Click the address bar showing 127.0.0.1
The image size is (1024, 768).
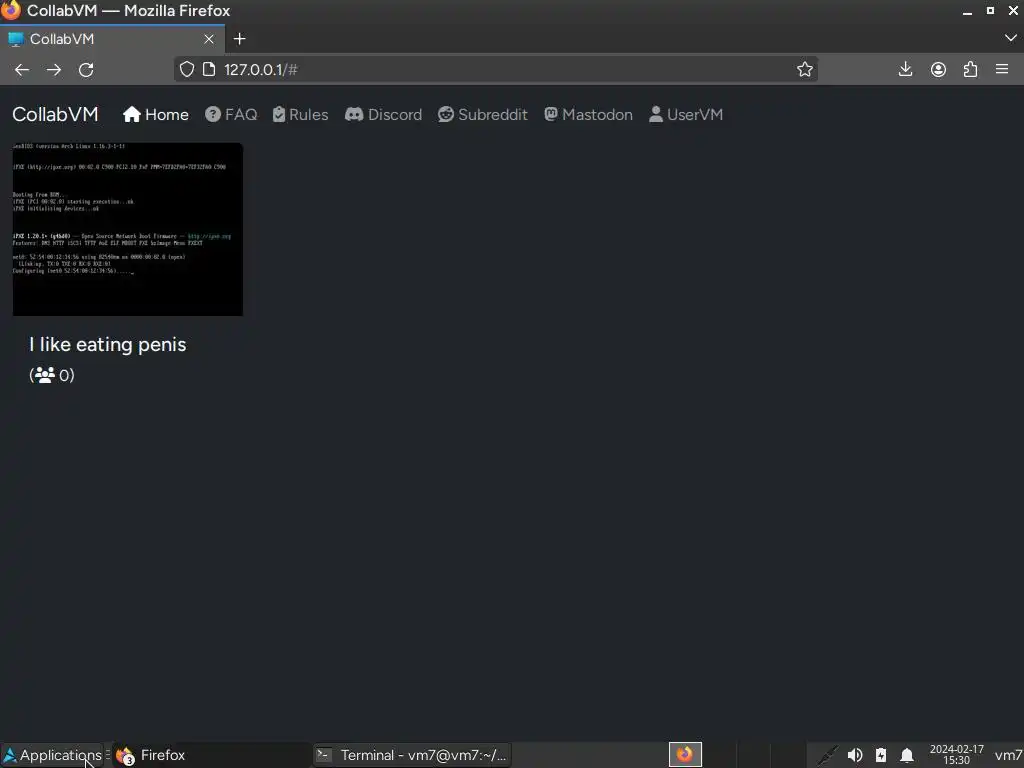tap(496, 69)
